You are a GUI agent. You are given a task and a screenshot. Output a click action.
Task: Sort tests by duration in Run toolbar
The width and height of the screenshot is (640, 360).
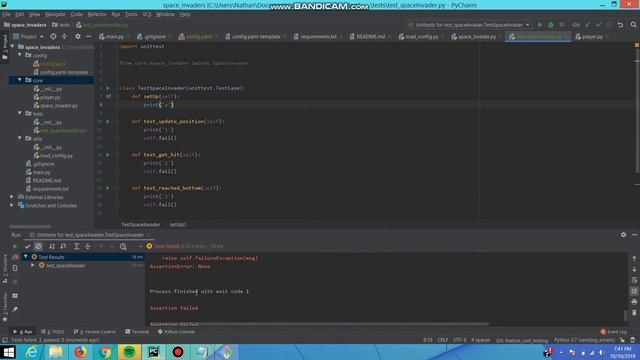point(63,246)
